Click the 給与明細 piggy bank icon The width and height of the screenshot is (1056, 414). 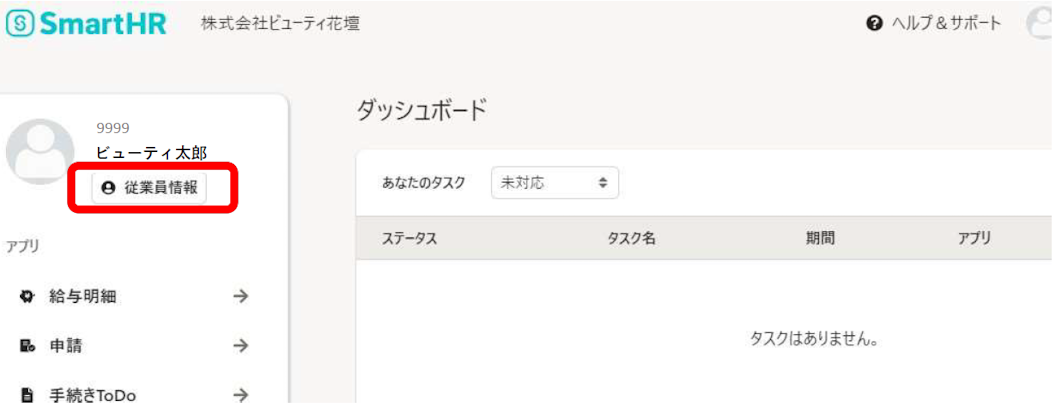tap(28, 296)
